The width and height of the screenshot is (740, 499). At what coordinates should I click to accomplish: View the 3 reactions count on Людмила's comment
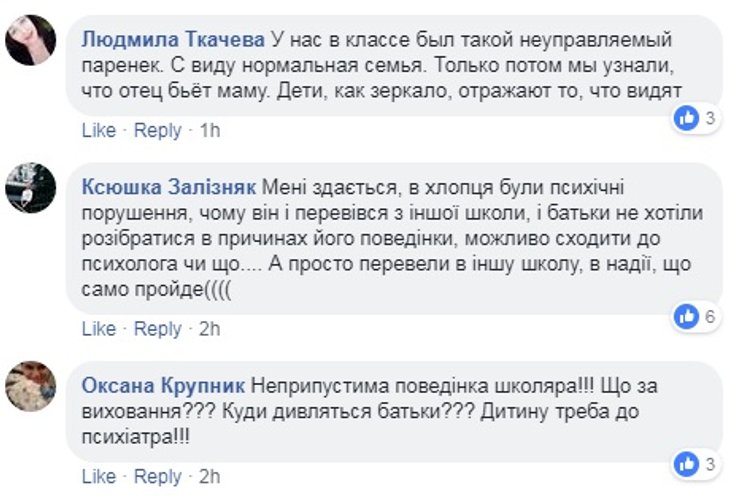[710, 118]
